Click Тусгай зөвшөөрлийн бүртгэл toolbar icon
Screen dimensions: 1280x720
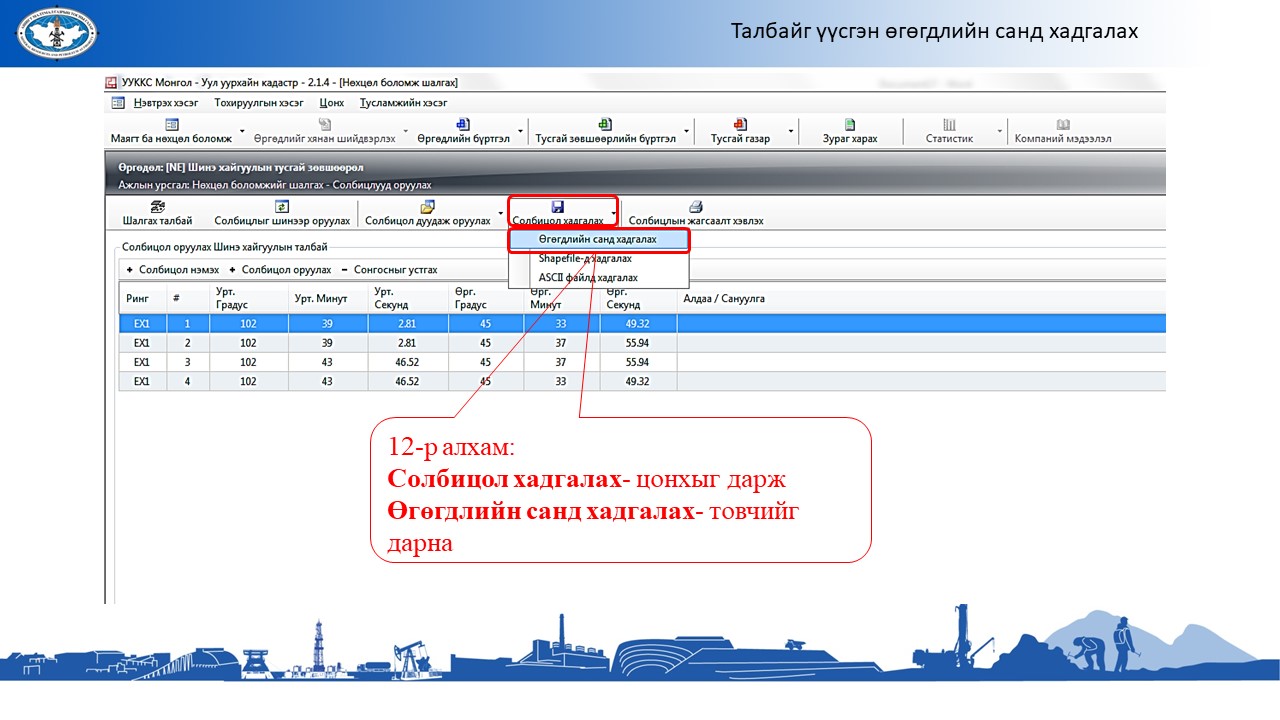point(605,125)
